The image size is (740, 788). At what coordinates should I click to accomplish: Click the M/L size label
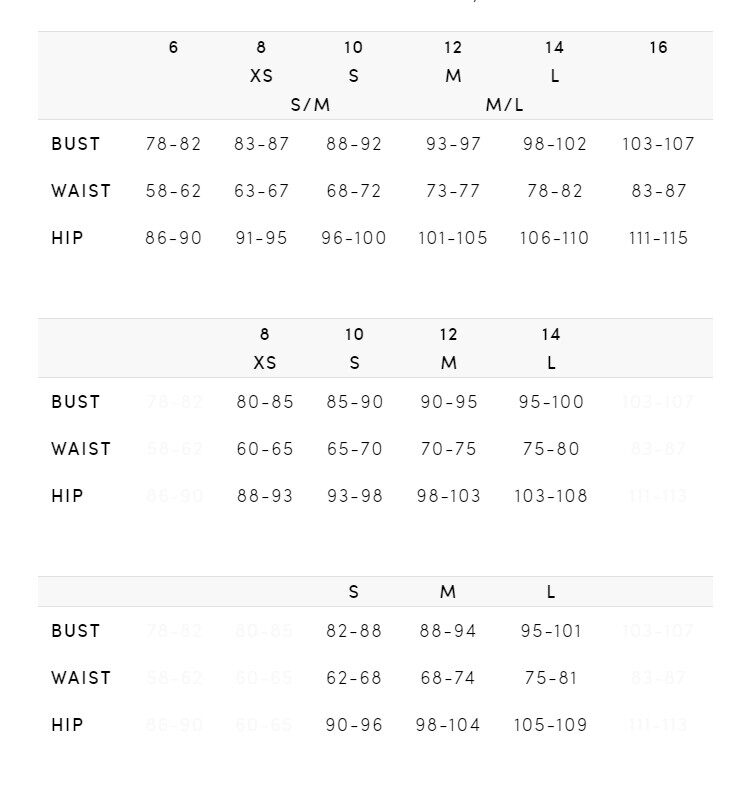click(505, 104)
